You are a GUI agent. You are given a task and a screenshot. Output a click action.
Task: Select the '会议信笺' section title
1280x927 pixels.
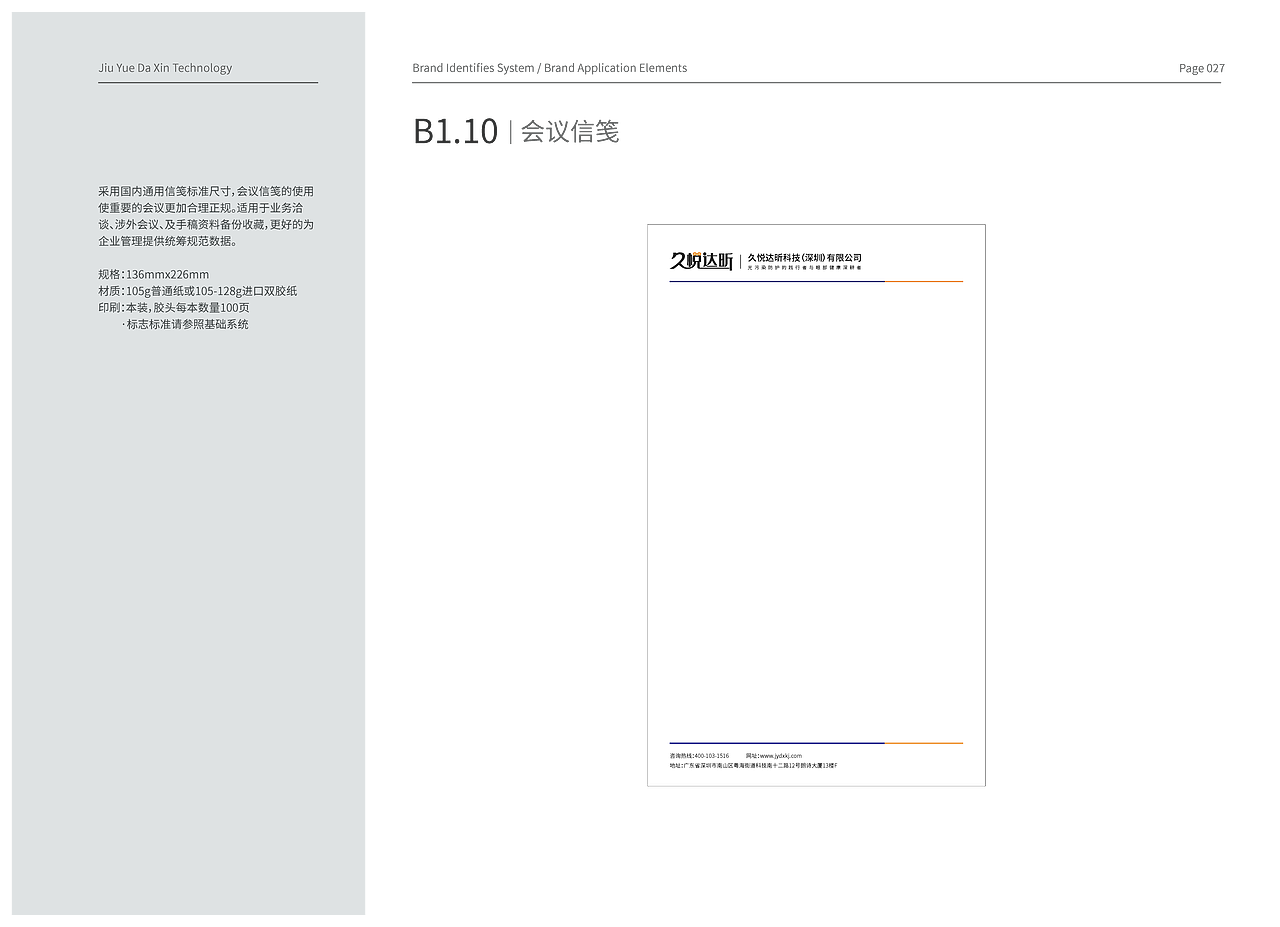pos(570,132)
